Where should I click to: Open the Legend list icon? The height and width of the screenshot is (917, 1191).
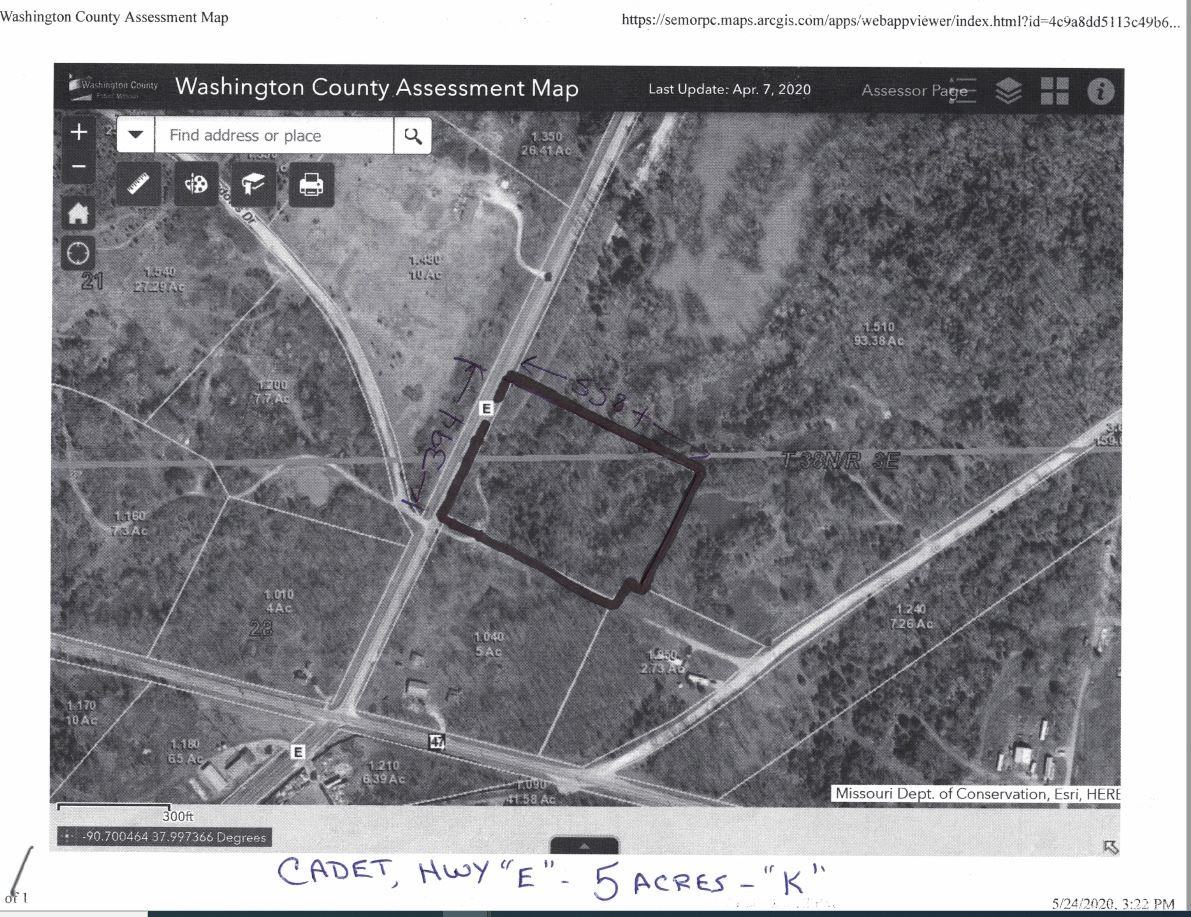pos(962,90)
